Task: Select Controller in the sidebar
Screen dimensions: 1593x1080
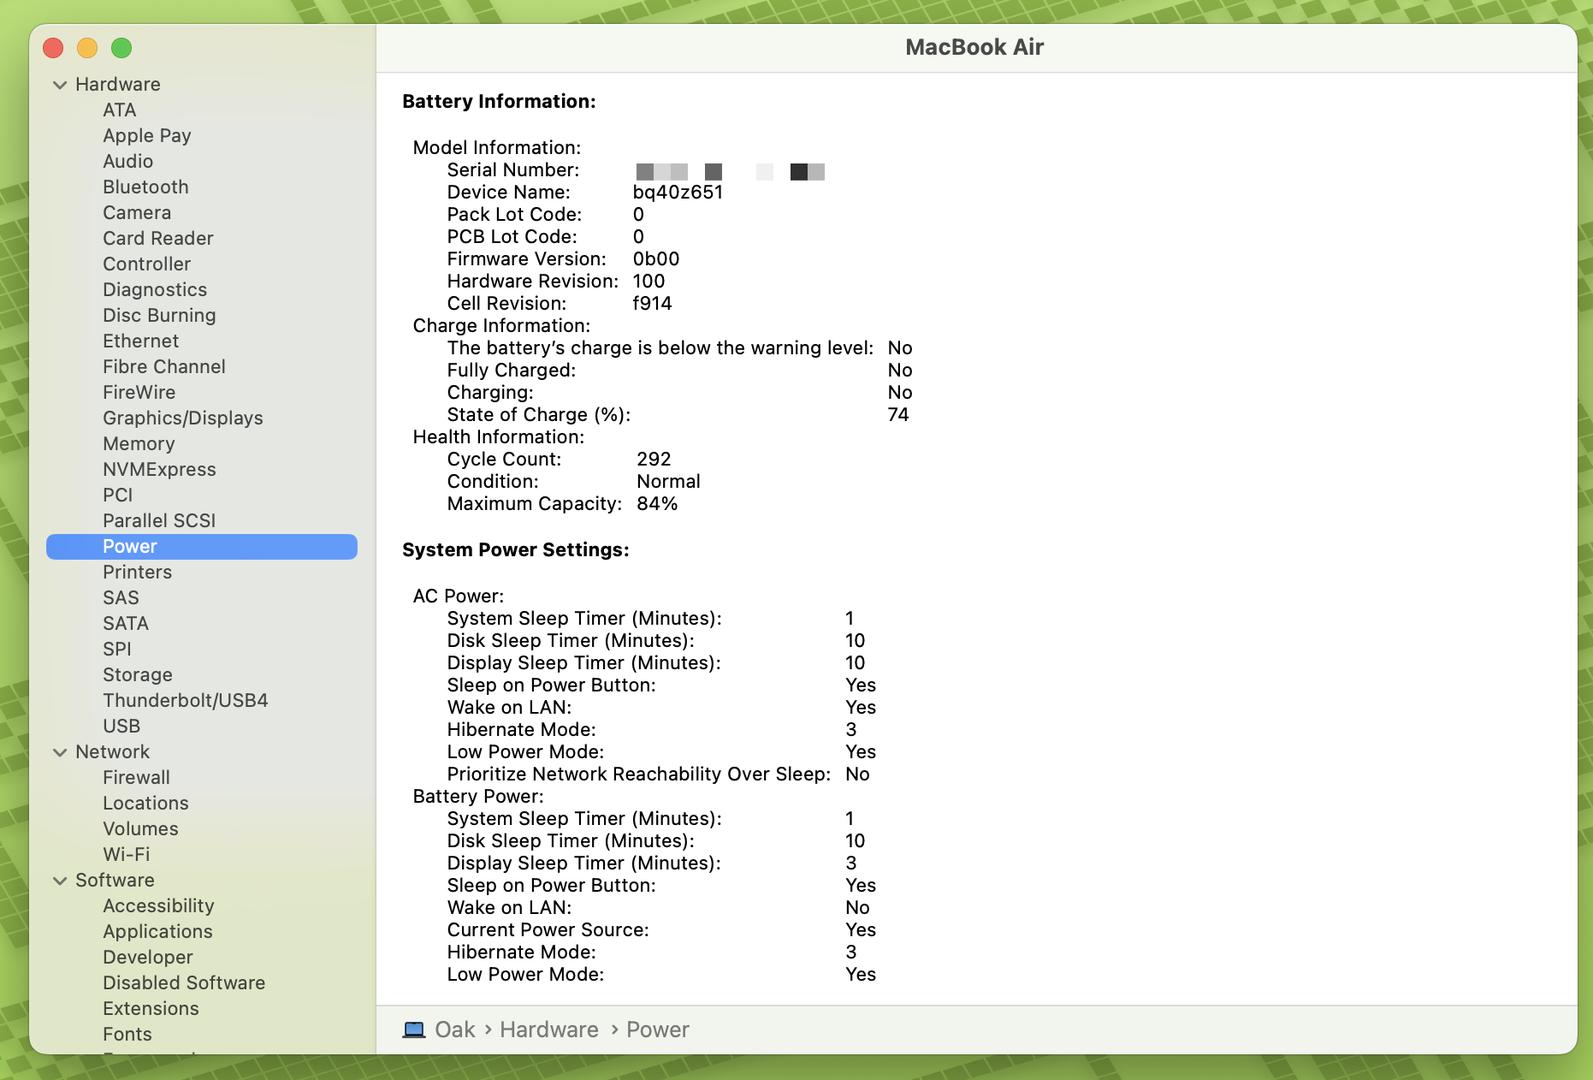Action: point(146,264)
